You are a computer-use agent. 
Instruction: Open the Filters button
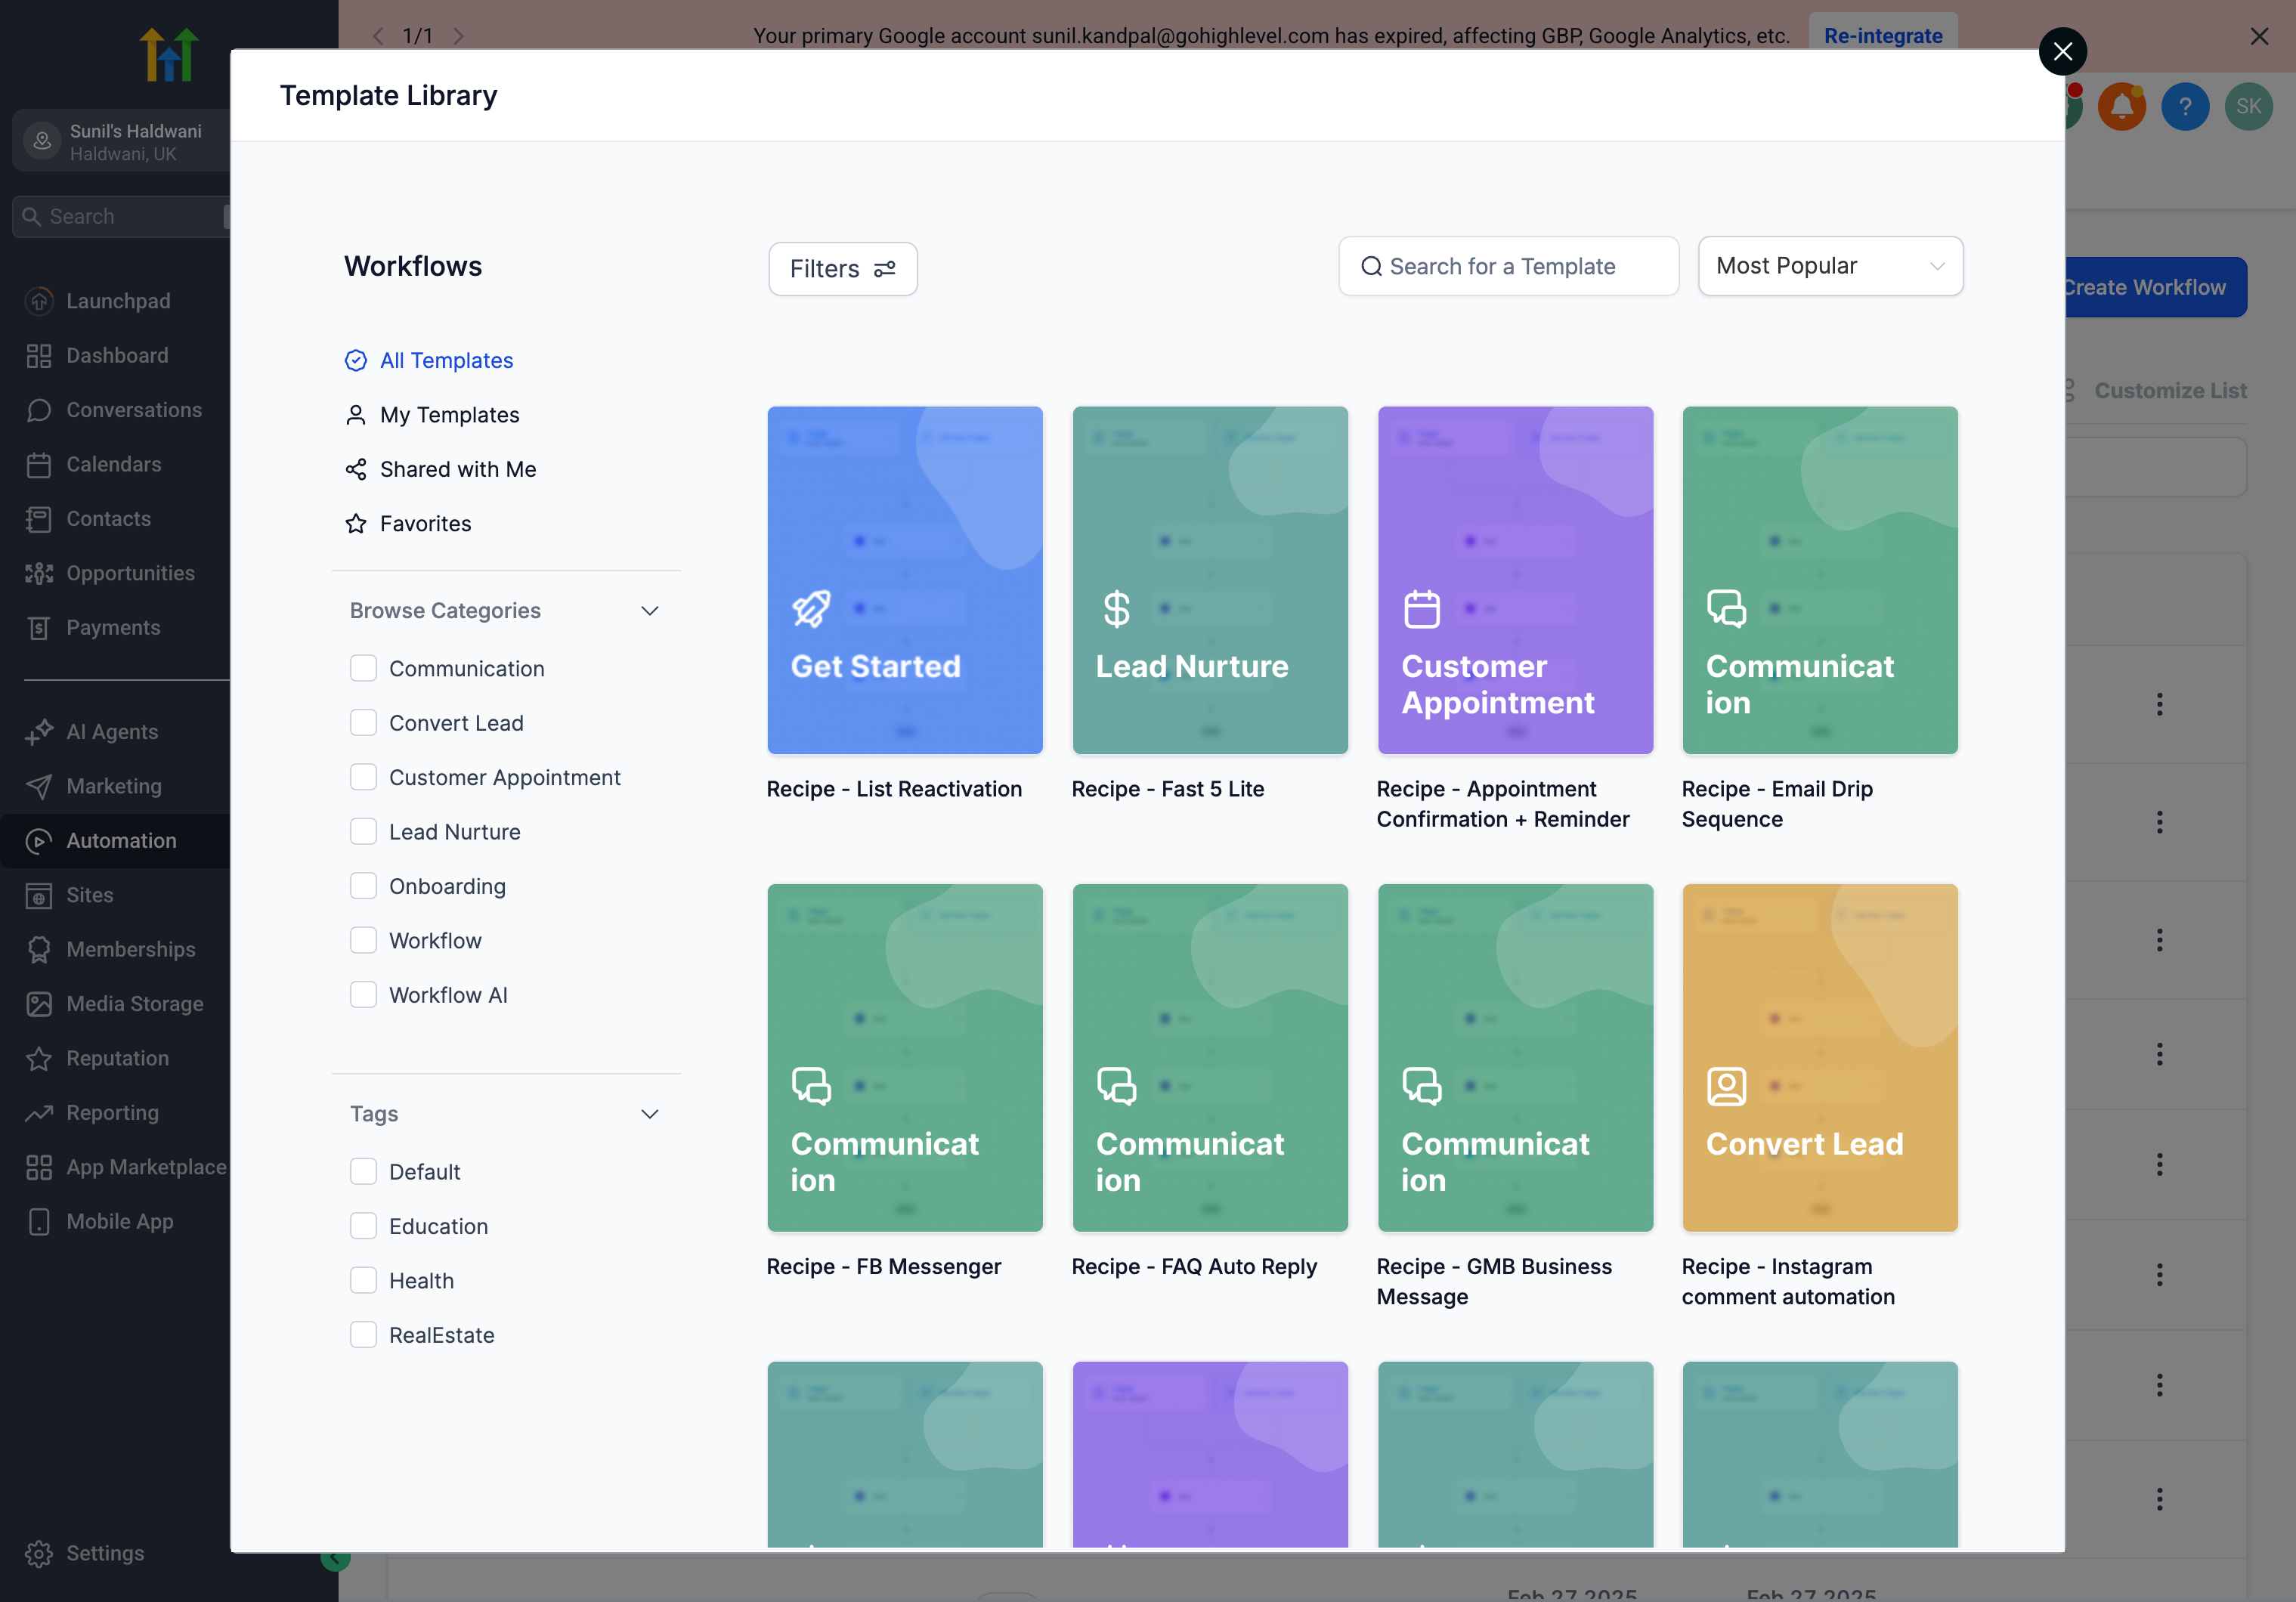(842, 269)
